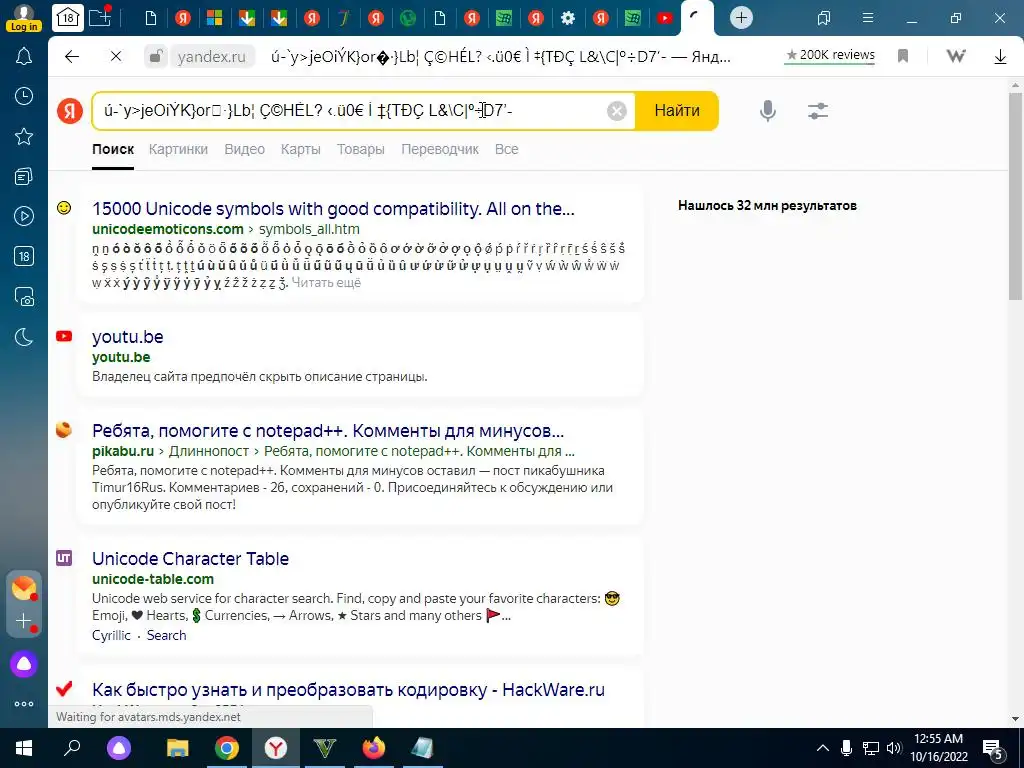
Task: Select the Переводчик tab
Action: pos(440,150)
